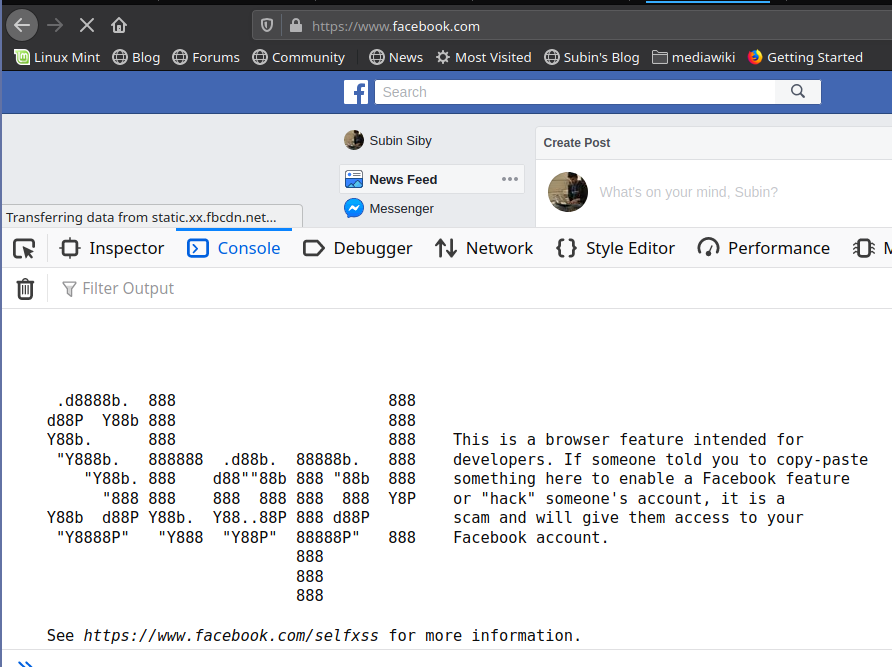Click the 'What's on your mind' post box

pos(688,192)
